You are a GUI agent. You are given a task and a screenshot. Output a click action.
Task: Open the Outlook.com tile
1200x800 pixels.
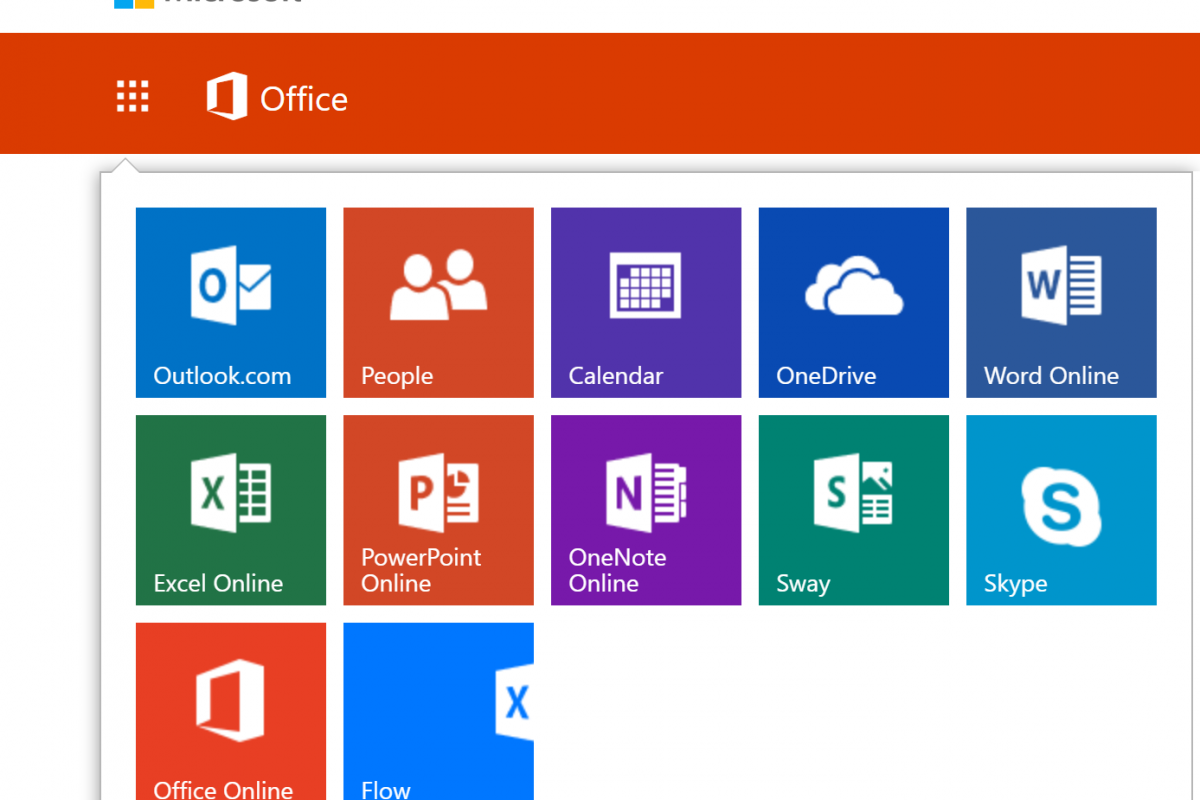point(231,302)
